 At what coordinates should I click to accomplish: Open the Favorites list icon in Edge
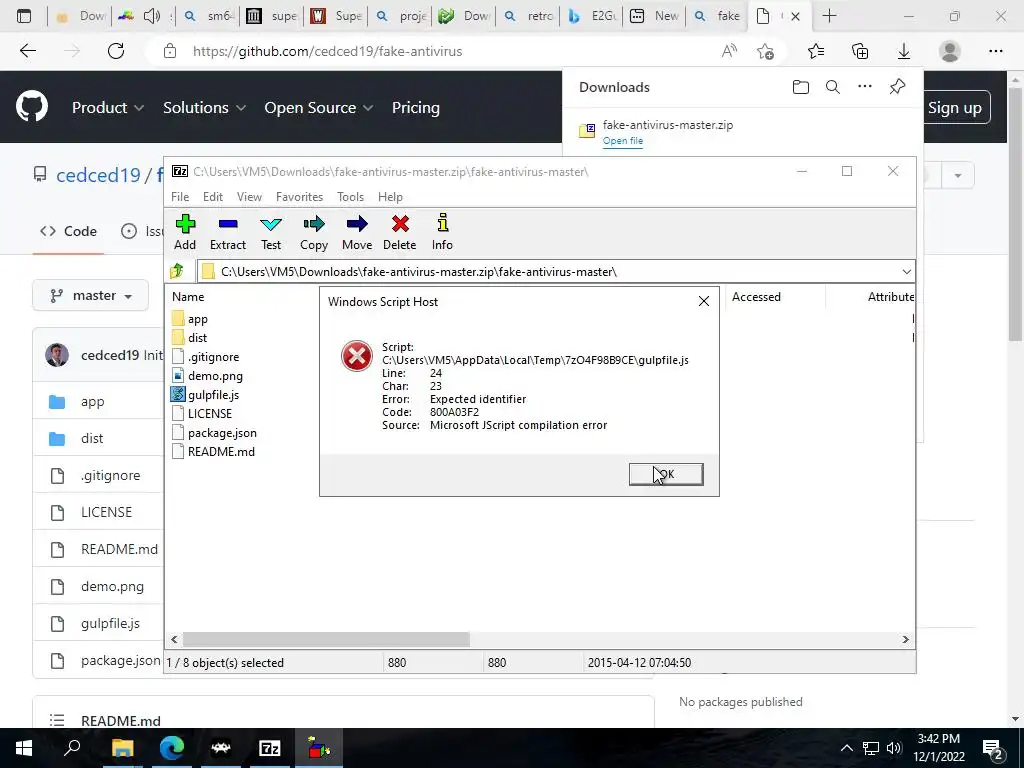(x=816, y=51)
